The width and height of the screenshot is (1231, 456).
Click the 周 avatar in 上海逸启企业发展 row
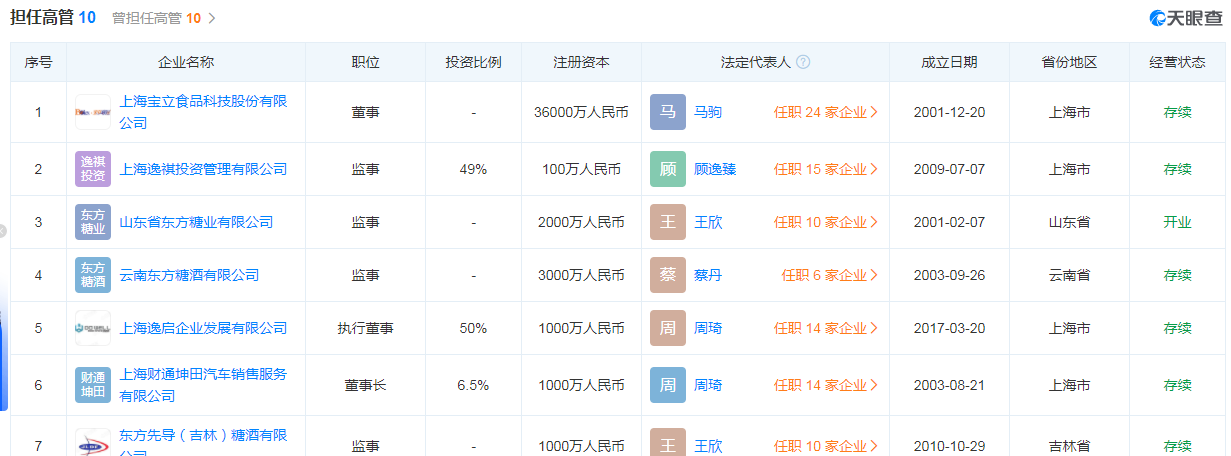tap(668, 328)
